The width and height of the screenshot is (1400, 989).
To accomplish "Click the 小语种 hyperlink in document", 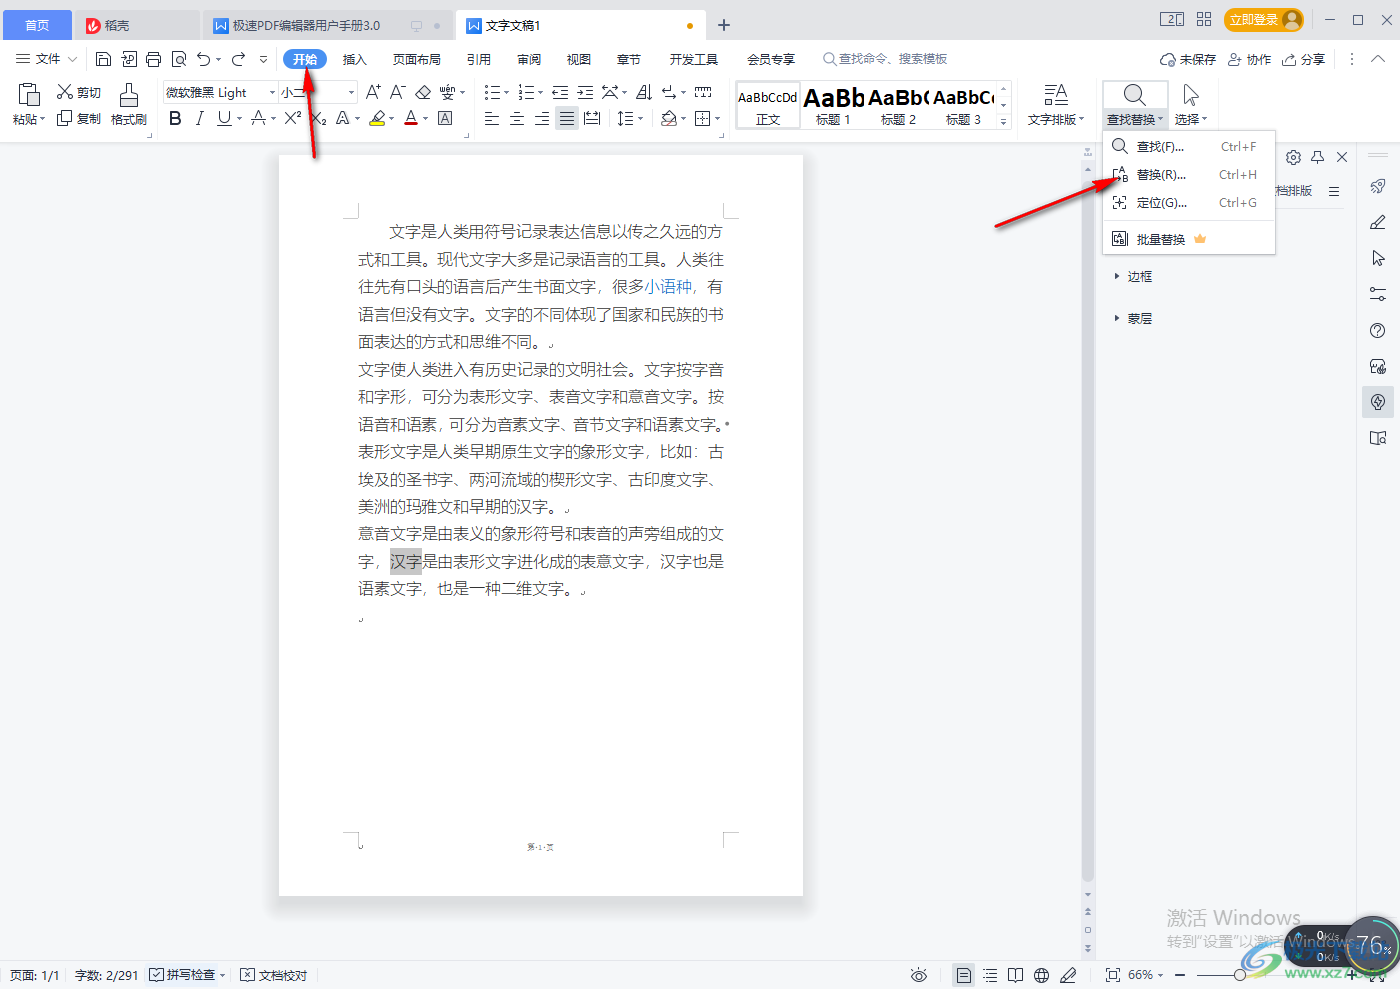I will 668,287.
